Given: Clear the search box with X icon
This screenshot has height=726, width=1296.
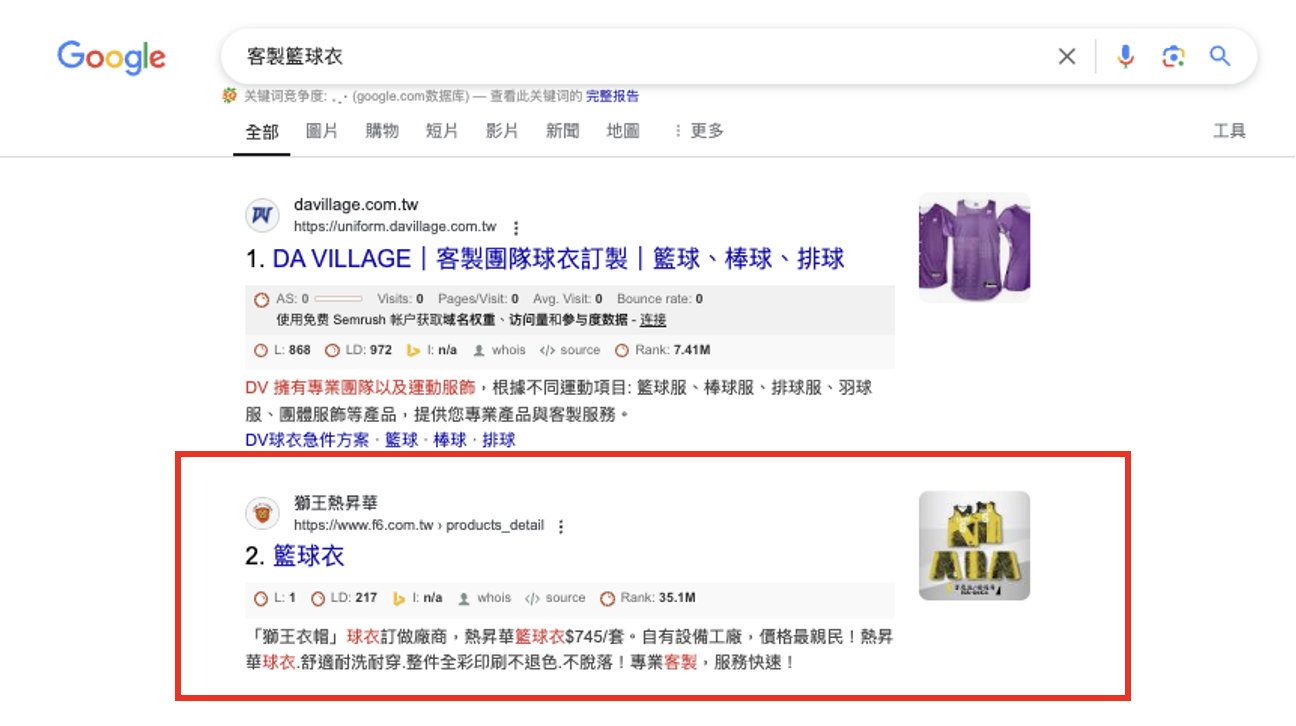Looking at the screenshot, I should click(1067, 57).
